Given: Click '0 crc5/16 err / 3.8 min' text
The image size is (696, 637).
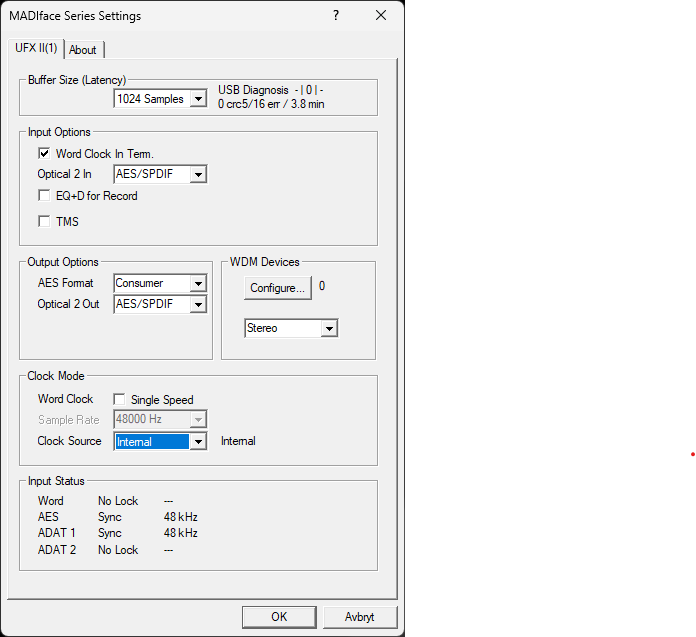Looking at the screenshot, I should tap(271, 104).
